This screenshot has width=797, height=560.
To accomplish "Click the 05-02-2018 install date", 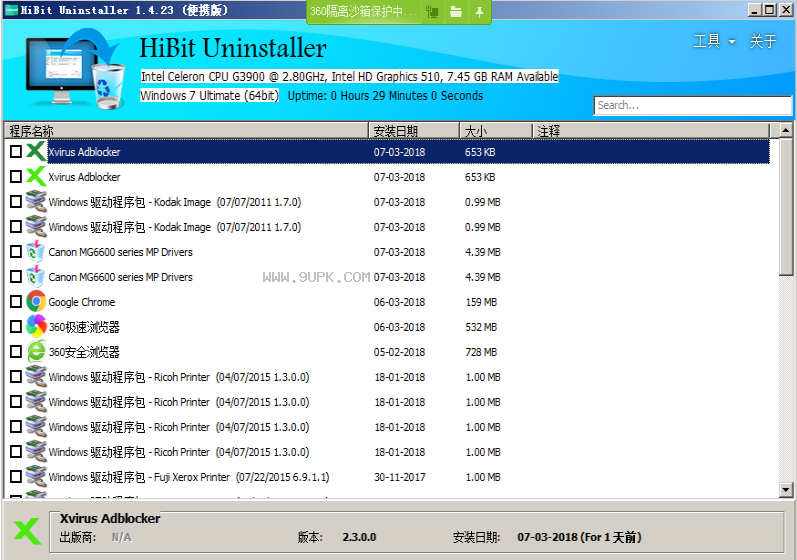I will pyautogui.click(x=400, y=352).
